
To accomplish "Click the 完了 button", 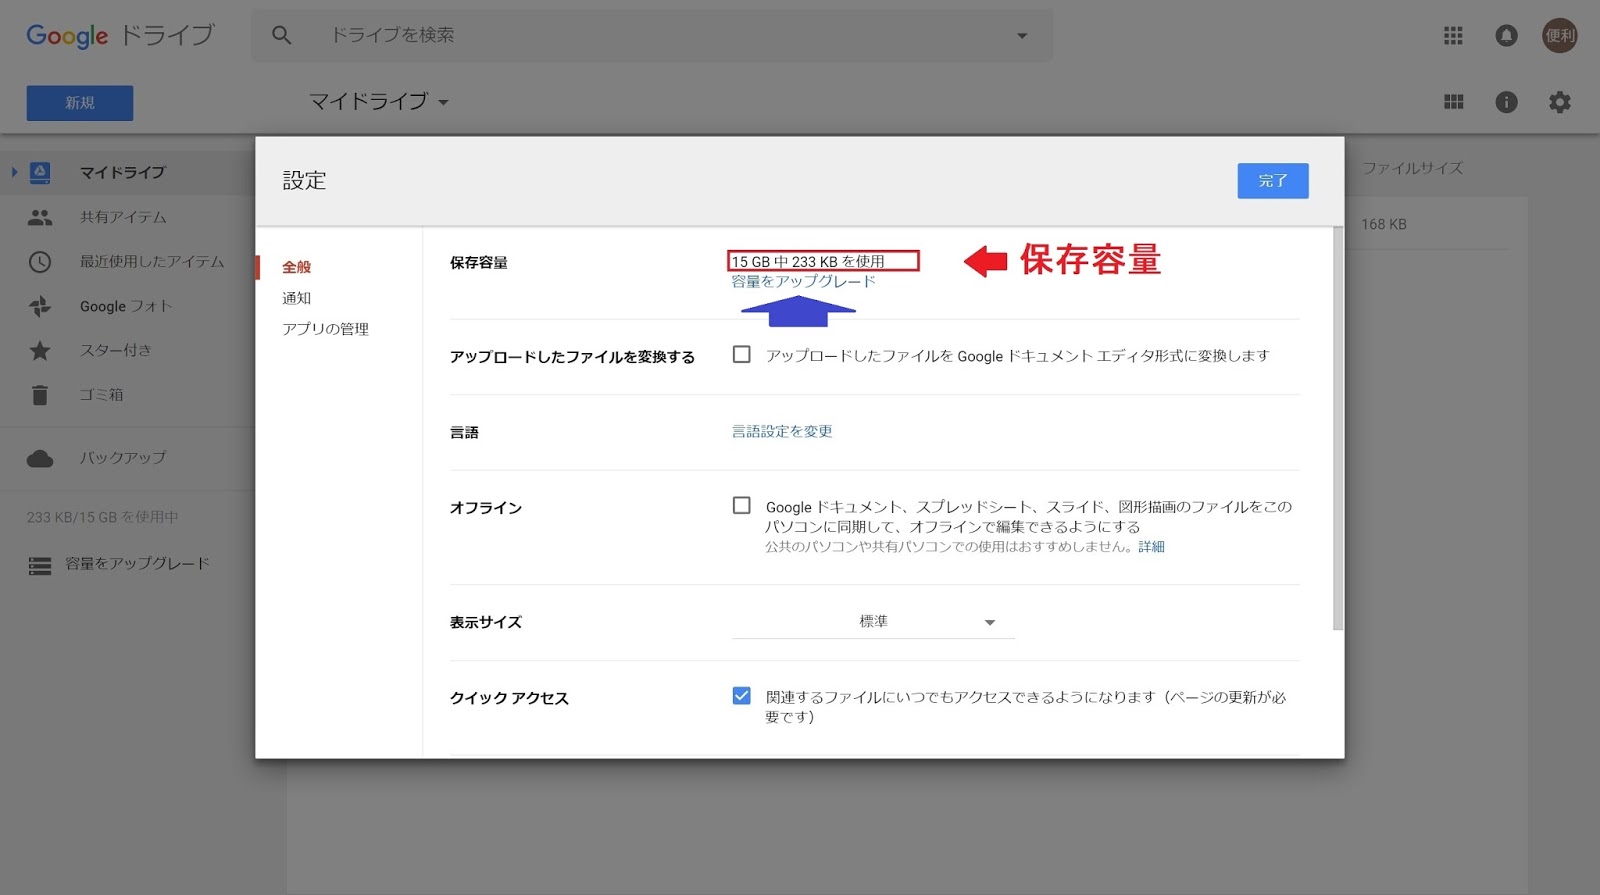I will pos(1272,181).
